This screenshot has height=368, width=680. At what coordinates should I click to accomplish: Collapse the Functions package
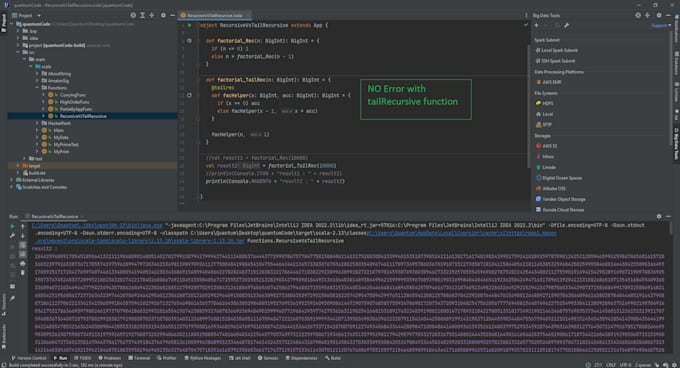pyautogui.click(x=37, y=88)
